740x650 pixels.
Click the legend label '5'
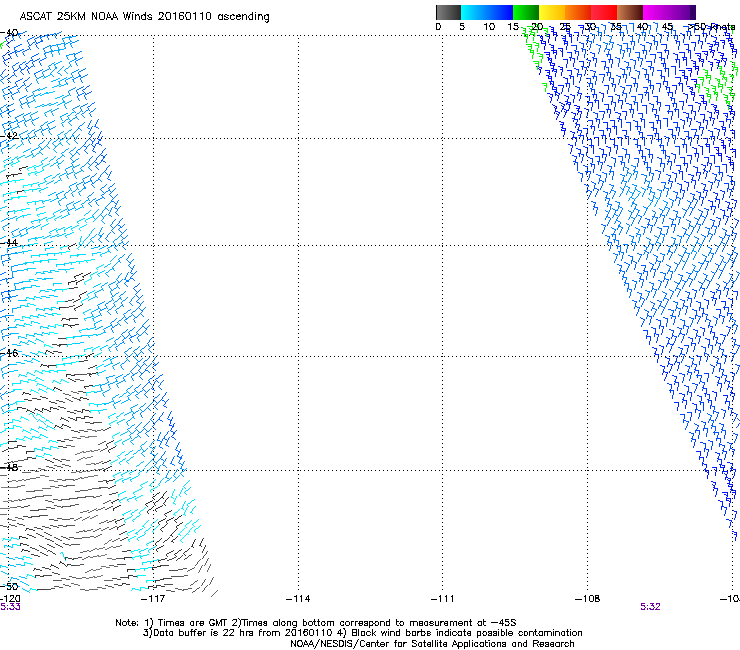coord(462,27)
